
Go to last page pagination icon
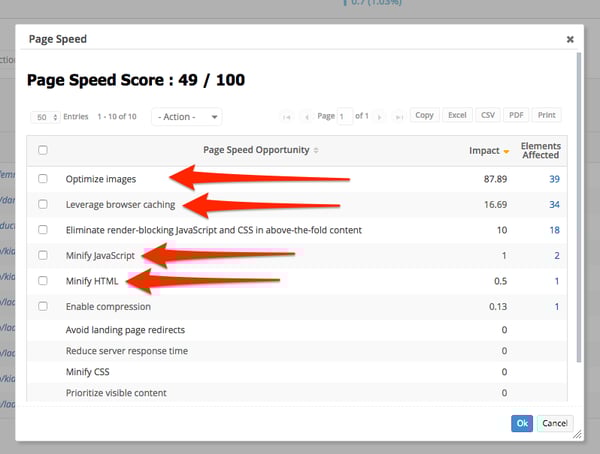399,117
